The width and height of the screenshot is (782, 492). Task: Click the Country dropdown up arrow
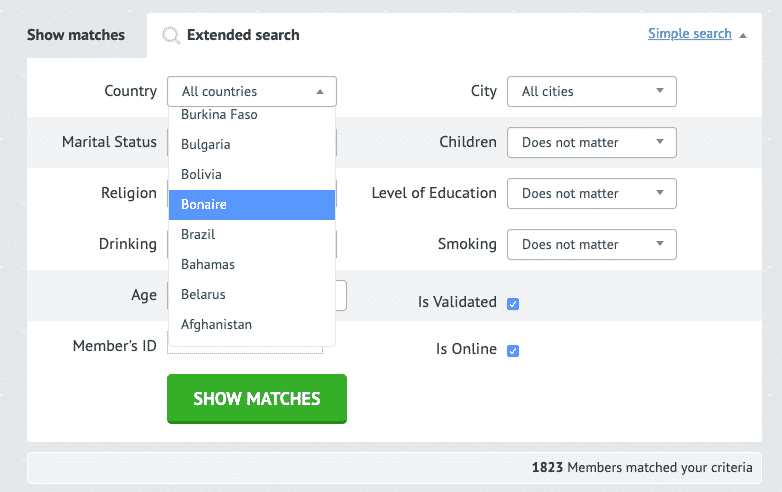pyautogui.click(x=320, y=92)
